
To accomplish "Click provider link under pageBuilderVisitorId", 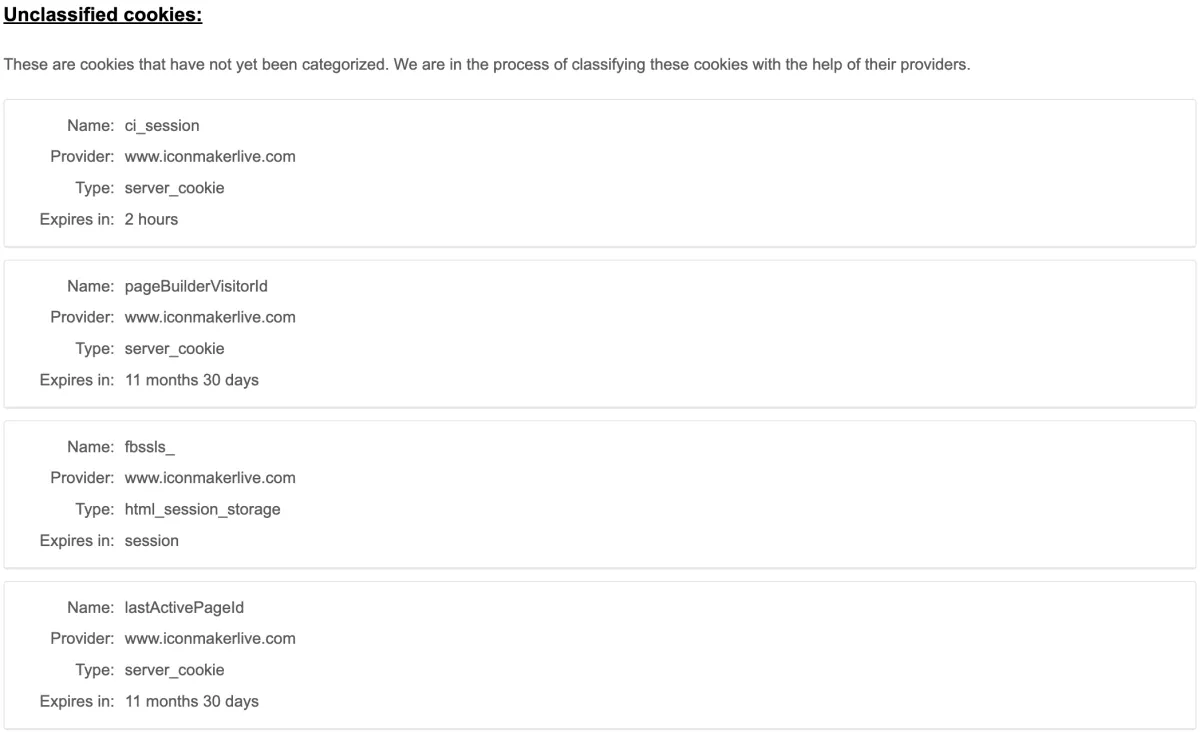I will tap(210, 318).
